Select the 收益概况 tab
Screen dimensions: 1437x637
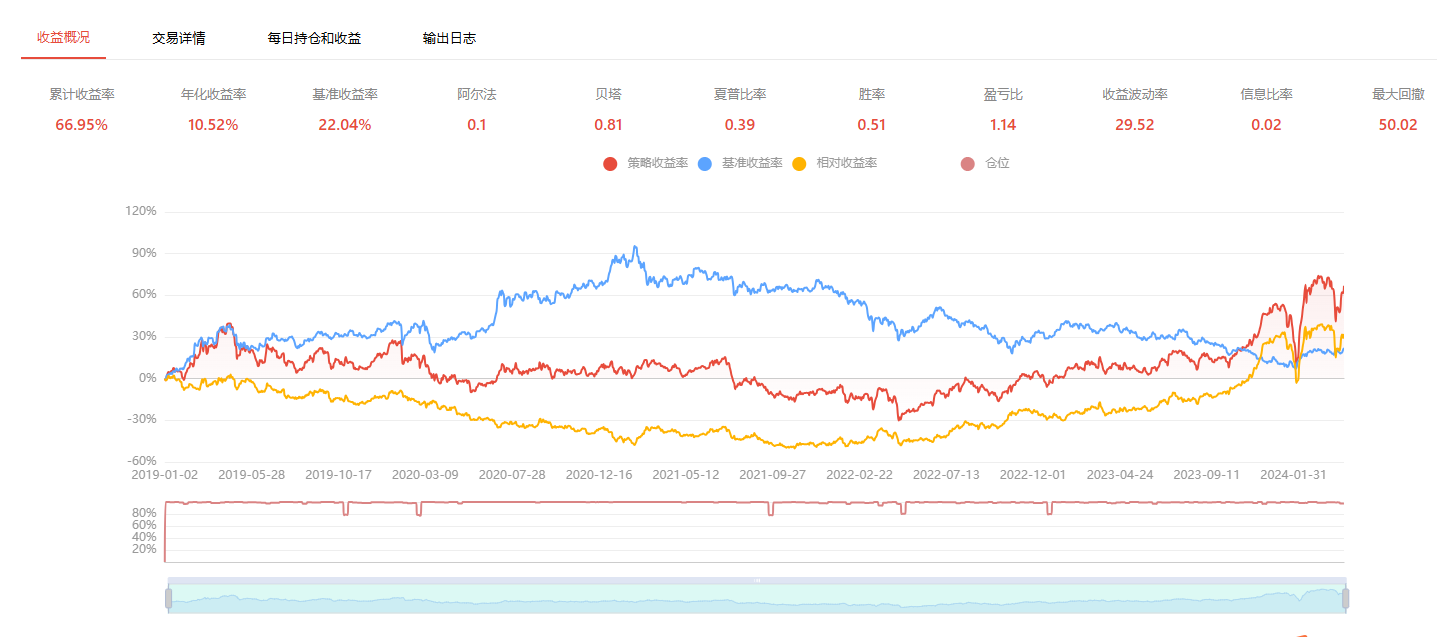(63, 38)
